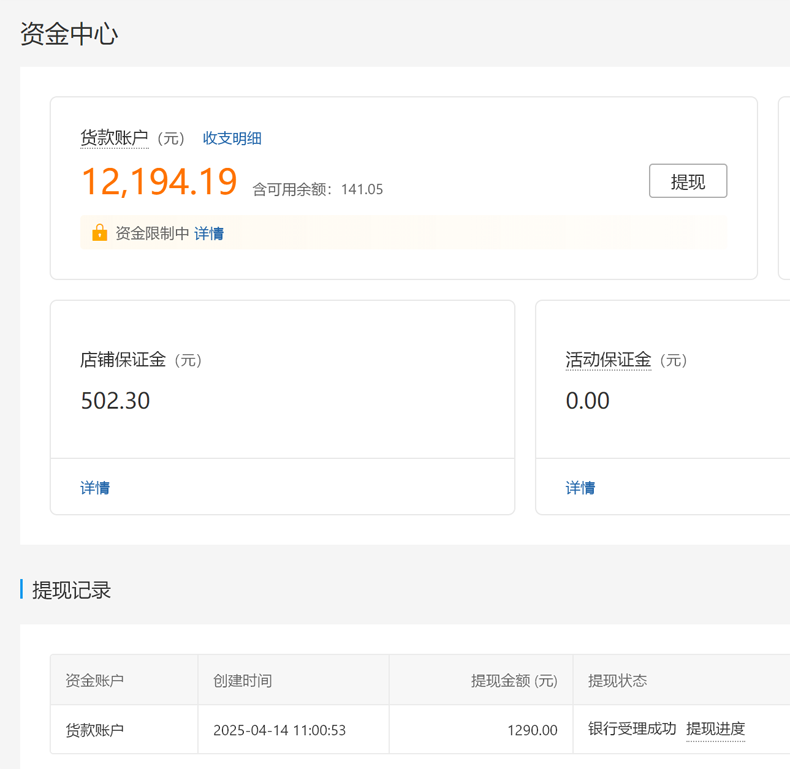Viewport: 790px width, 769px height.
Task: Click the 提现 button
Action: (688, 181)
